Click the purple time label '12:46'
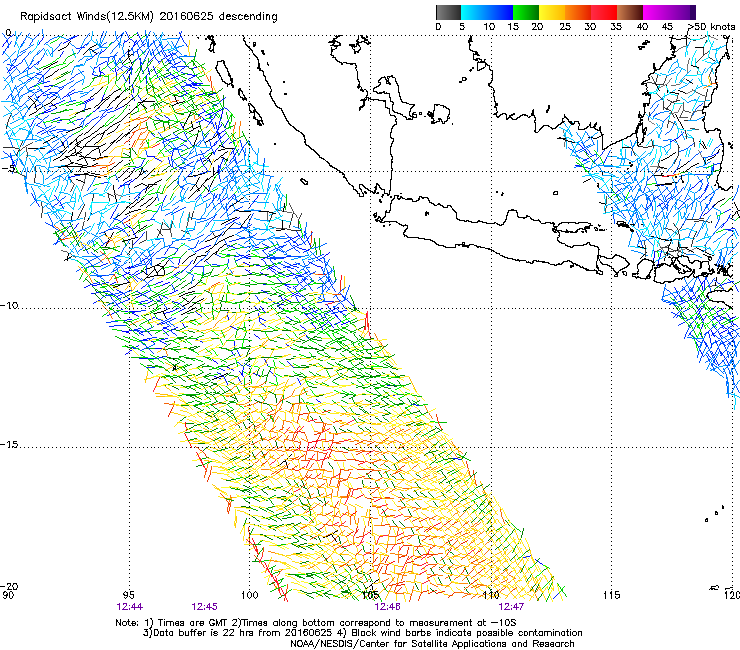This screenshot has height=650, width=740. [x=387, y=607]
